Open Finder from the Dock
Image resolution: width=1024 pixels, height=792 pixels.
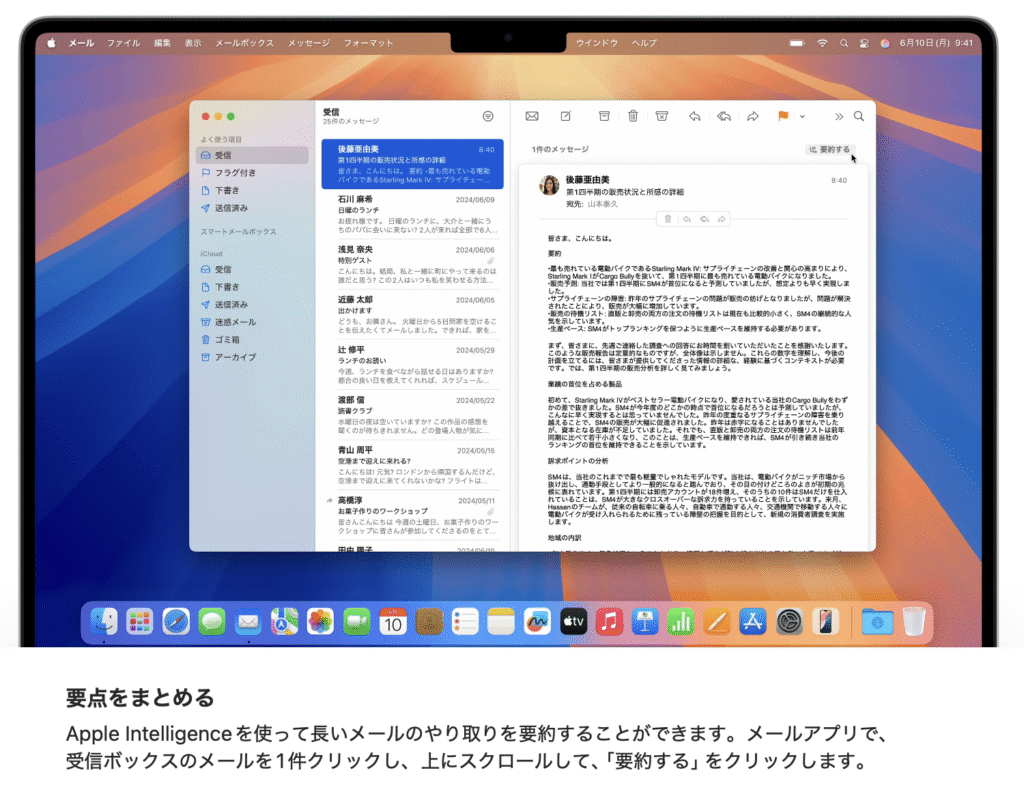pyautogui.click(x=104, y=622)
